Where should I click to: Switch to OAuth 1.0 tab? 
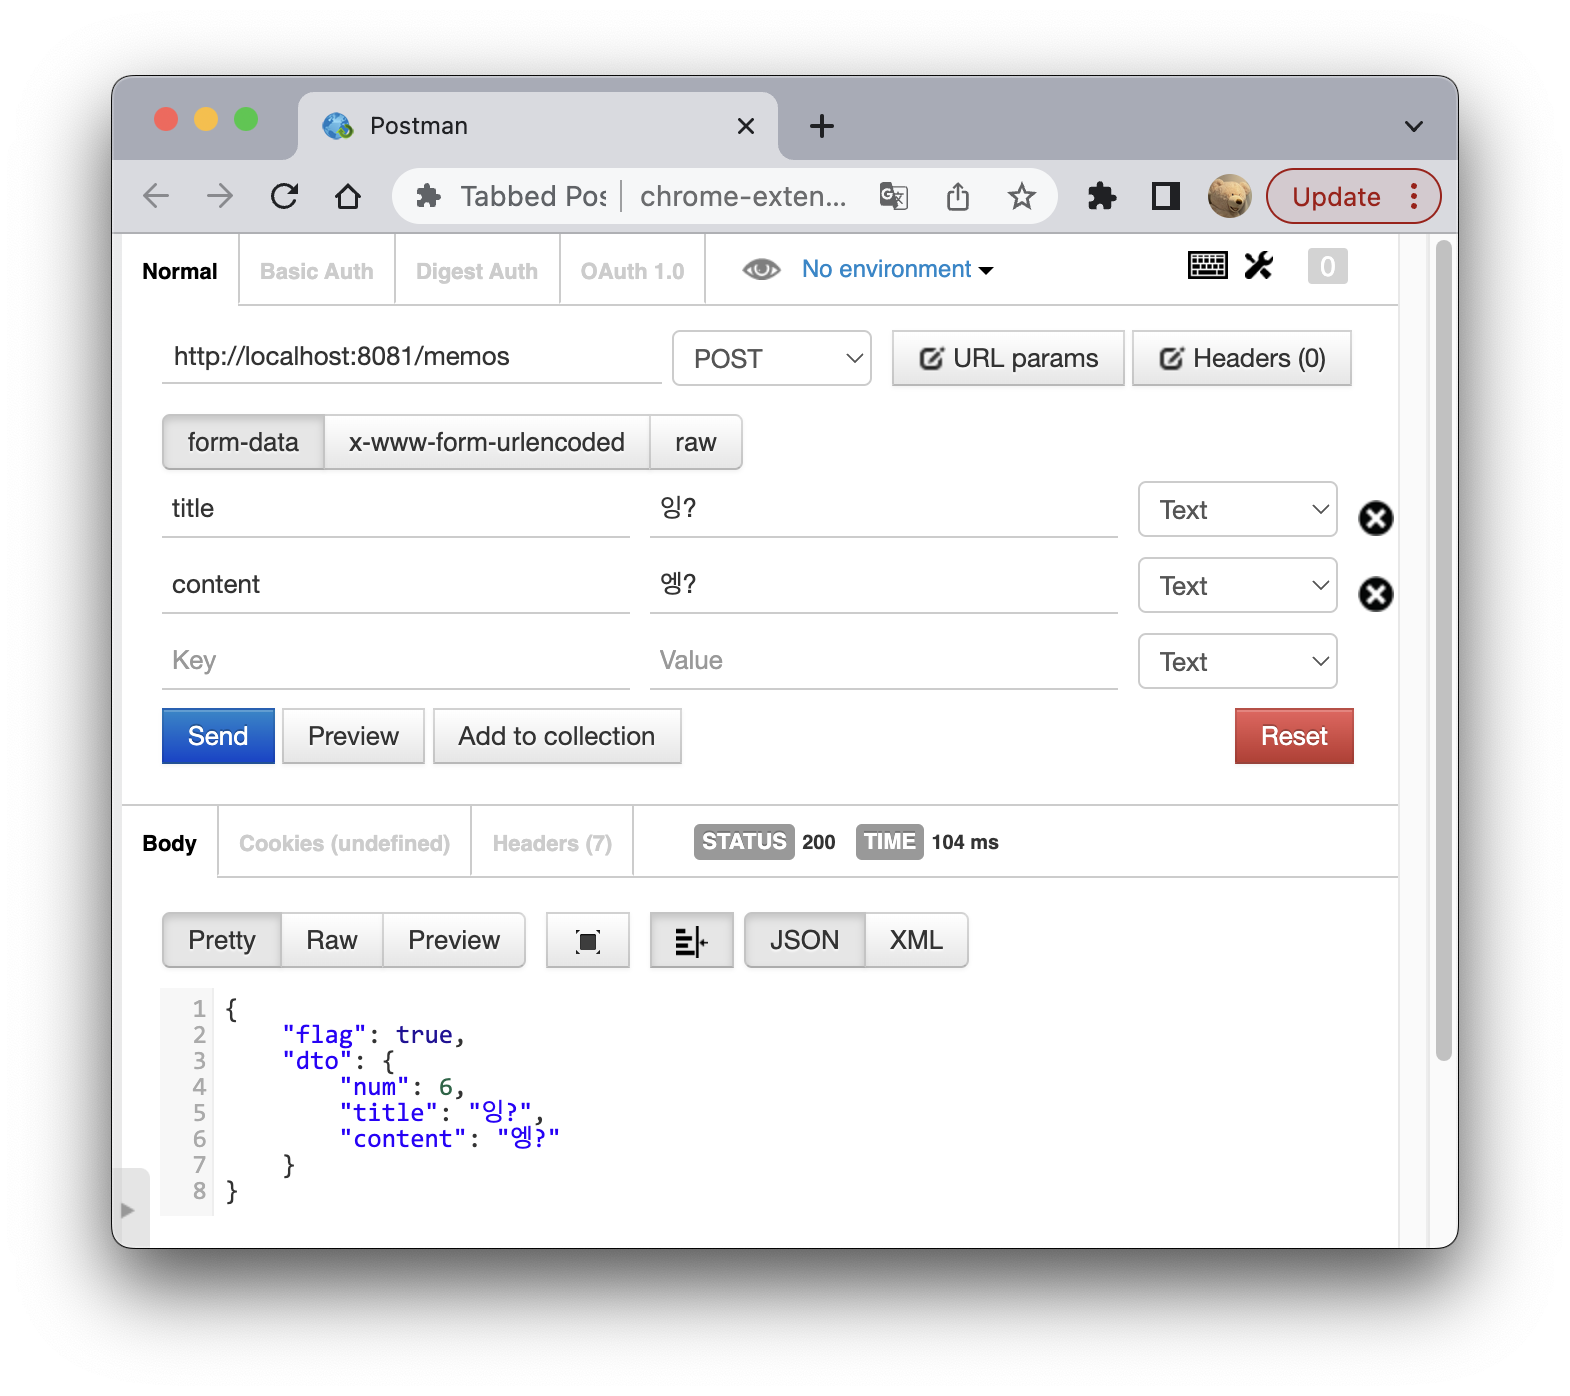click(x=632, y=271)
